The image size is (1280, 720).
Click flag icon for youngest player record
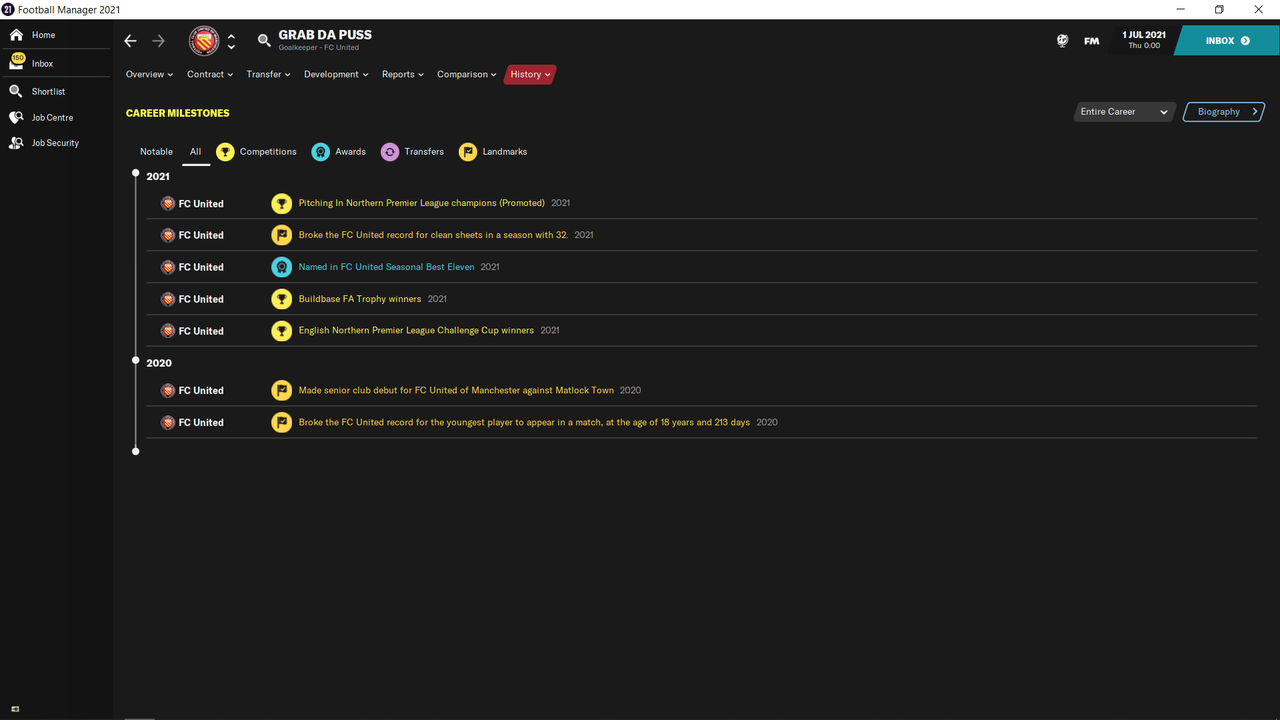pyautogui.click(x=282, y=423)
